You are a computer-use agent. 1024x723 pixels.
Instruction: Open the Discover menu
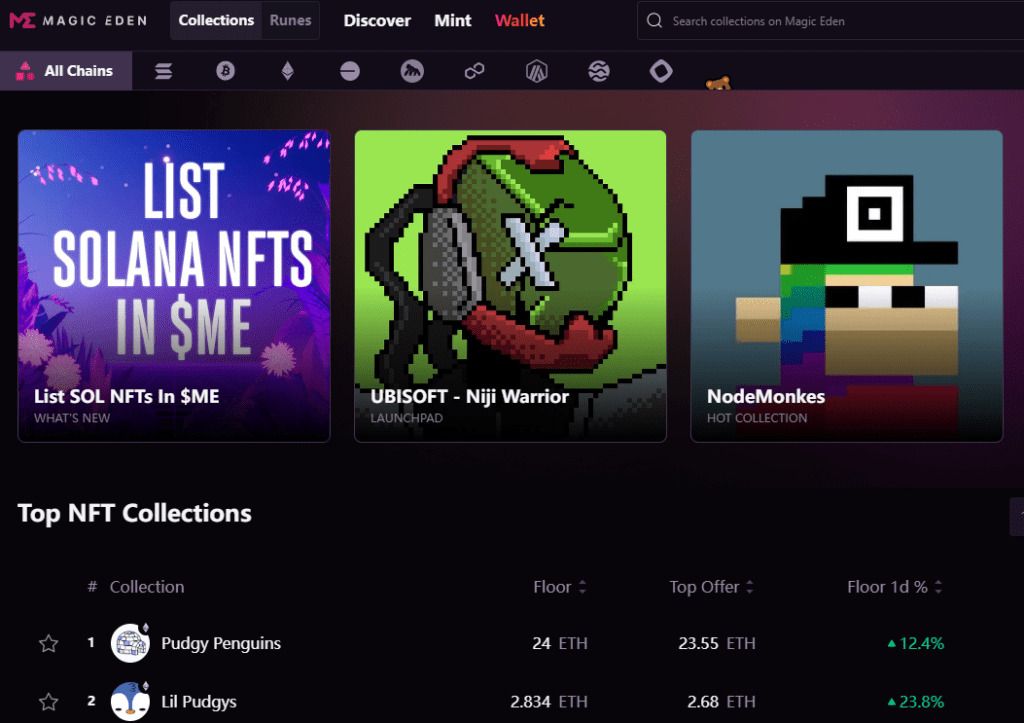(x=377, y=21)
